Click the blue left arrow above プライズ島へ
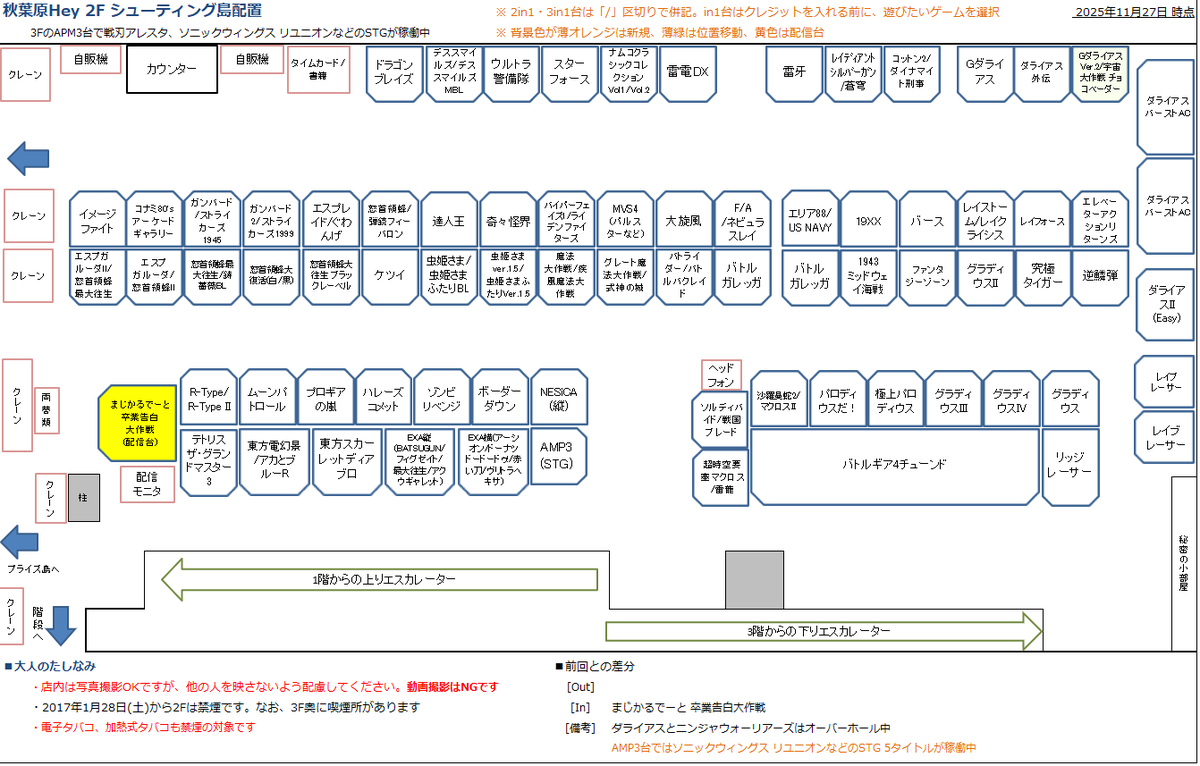Screen dimensions: 1200x766 21,542
